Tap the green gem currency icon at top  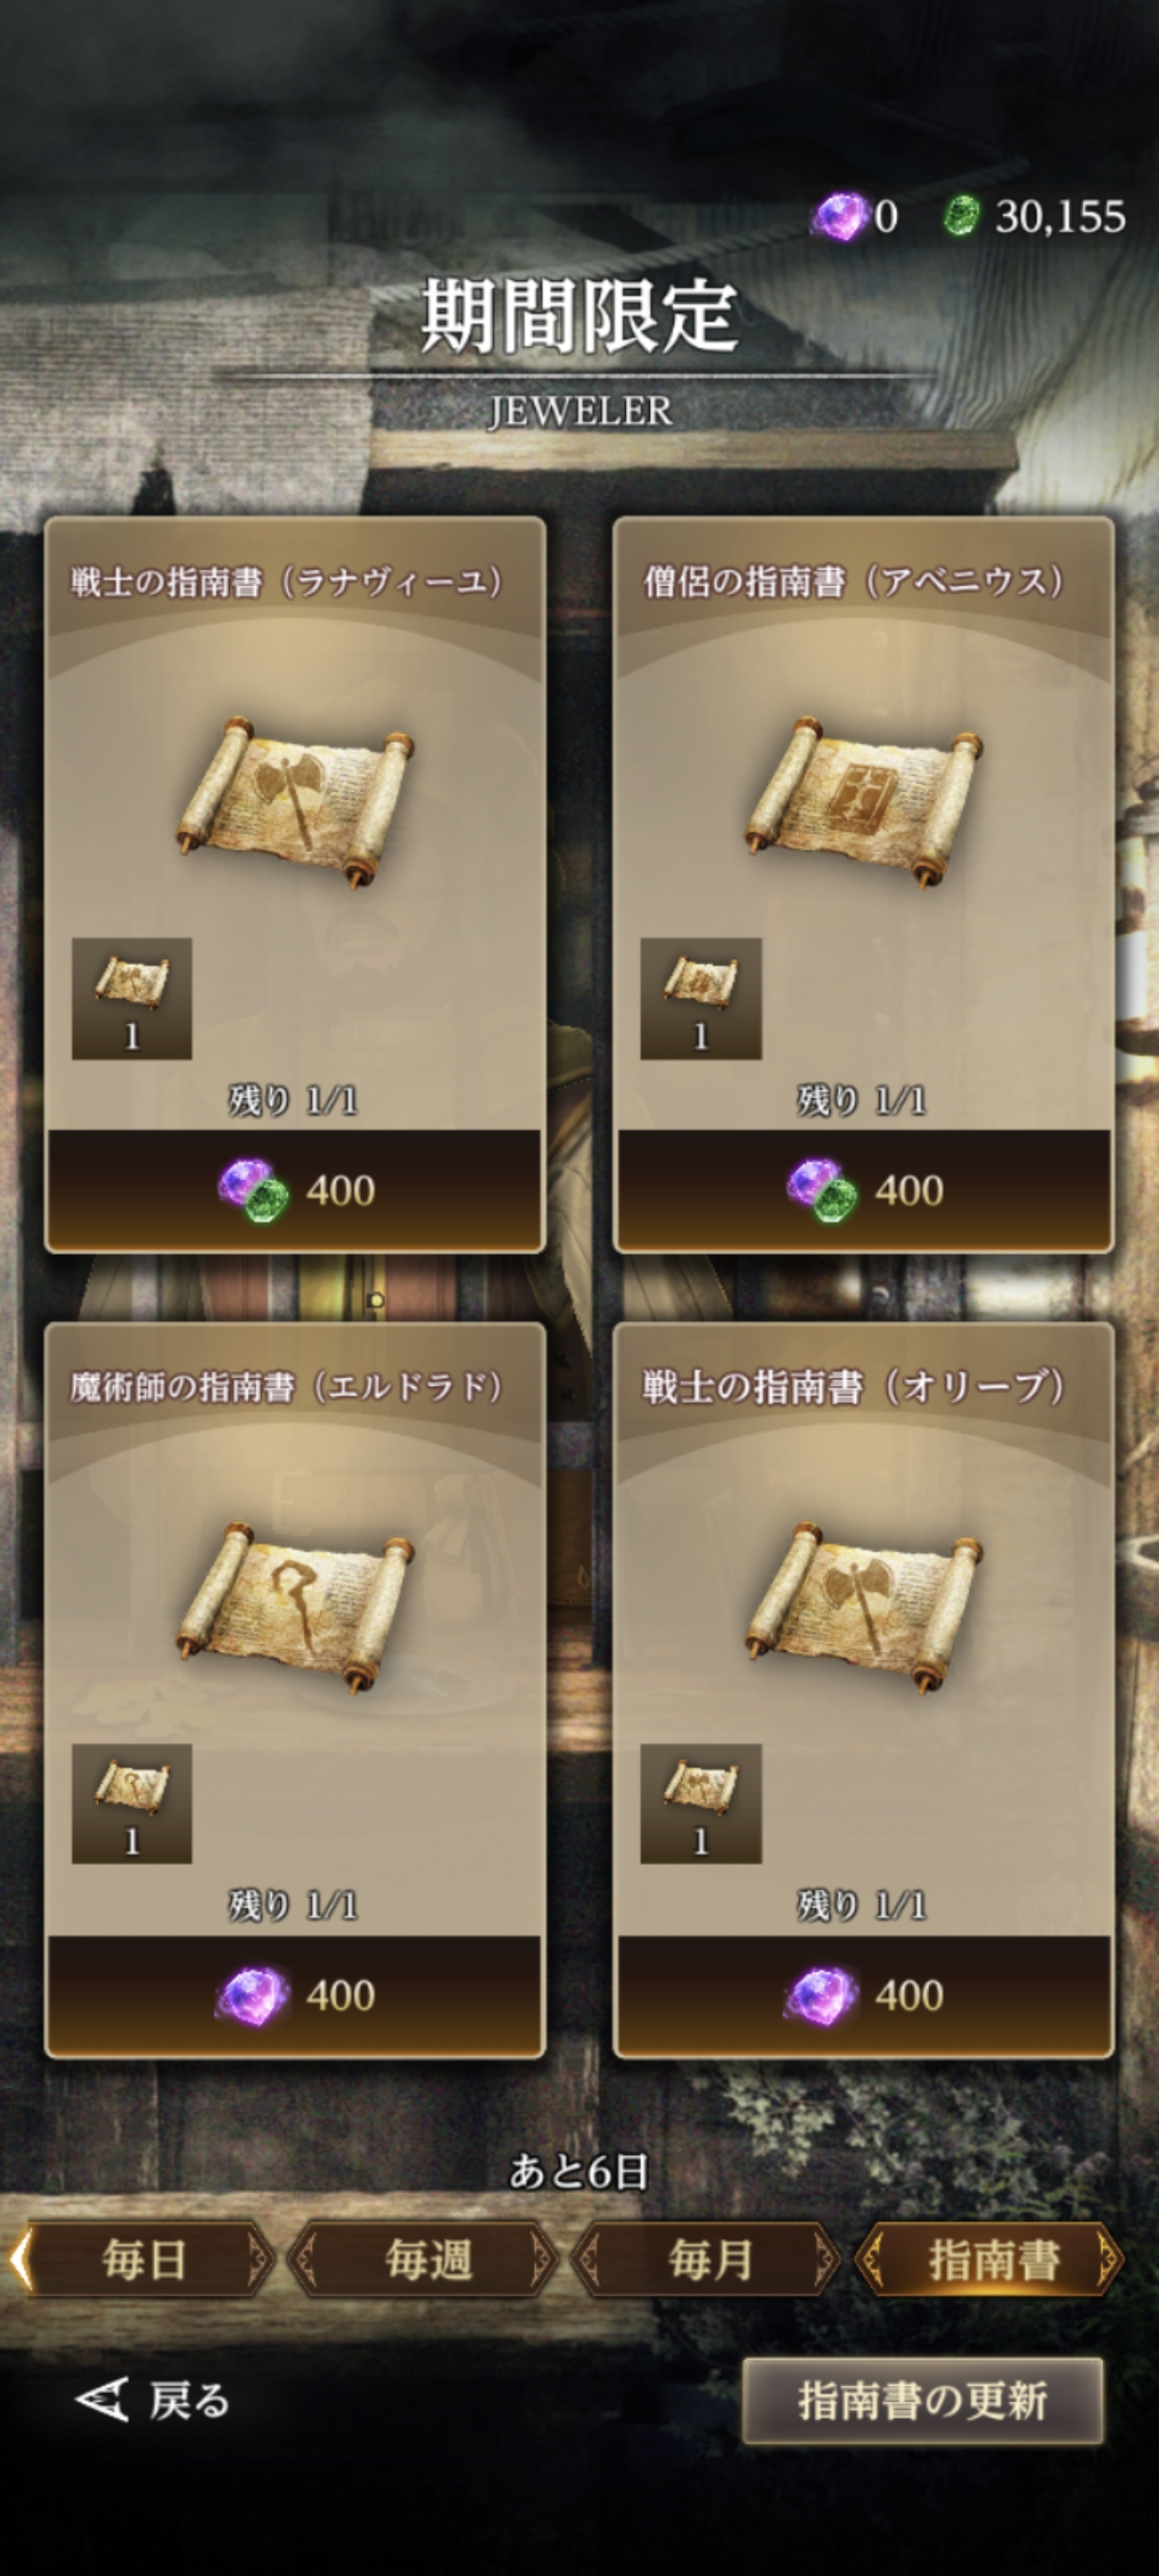962,216
